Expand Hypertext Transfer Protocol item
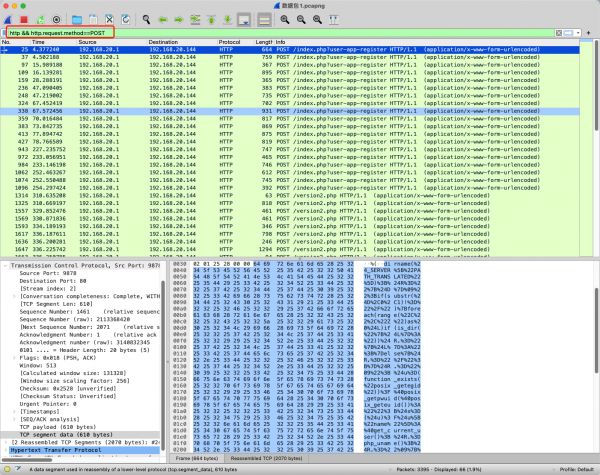 point(5,450)
